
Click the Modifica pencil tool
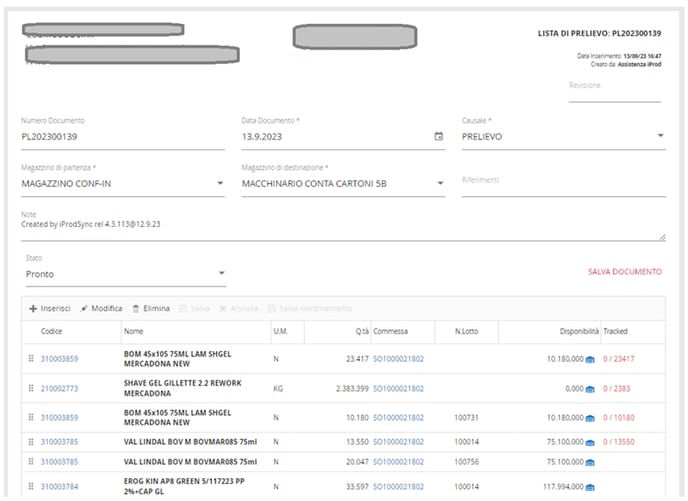point(101,308)
